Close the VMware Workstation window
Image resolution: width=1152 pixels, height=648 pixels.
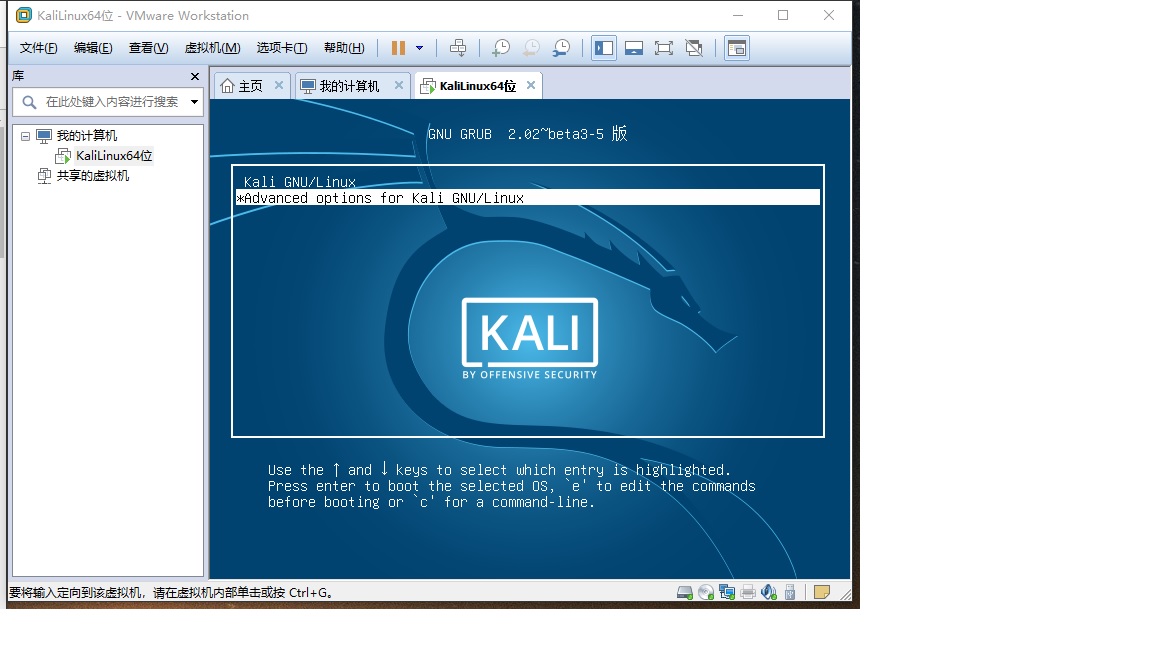[829, 15]
